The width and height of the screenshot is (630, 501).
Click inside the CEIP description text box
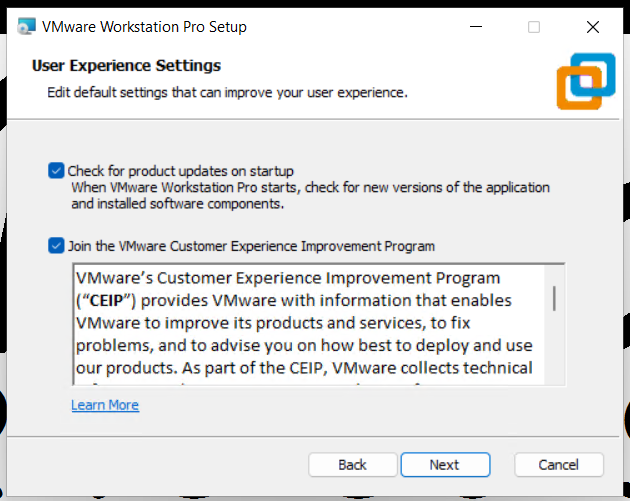pyautogui.click(x=300, y=325)
